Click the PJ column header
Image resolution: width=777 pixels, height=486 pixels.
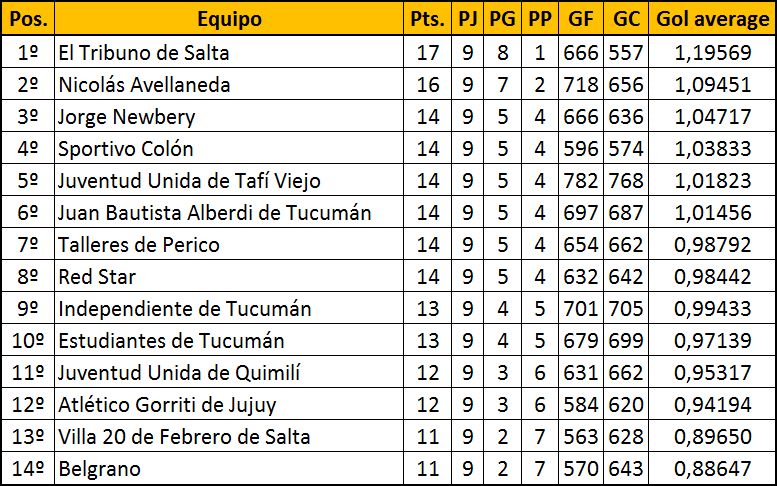[x=468, y=19]
